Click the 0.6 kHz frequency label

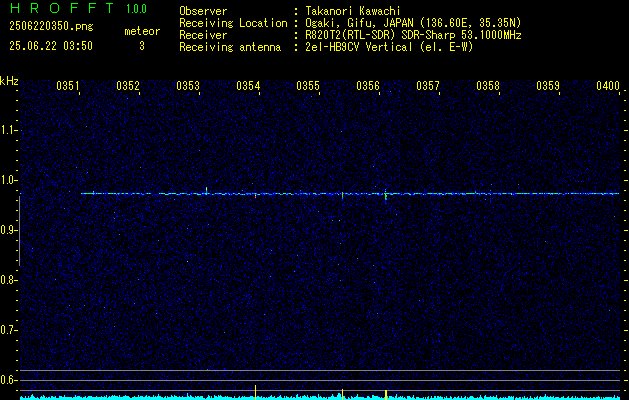[9, 380]
